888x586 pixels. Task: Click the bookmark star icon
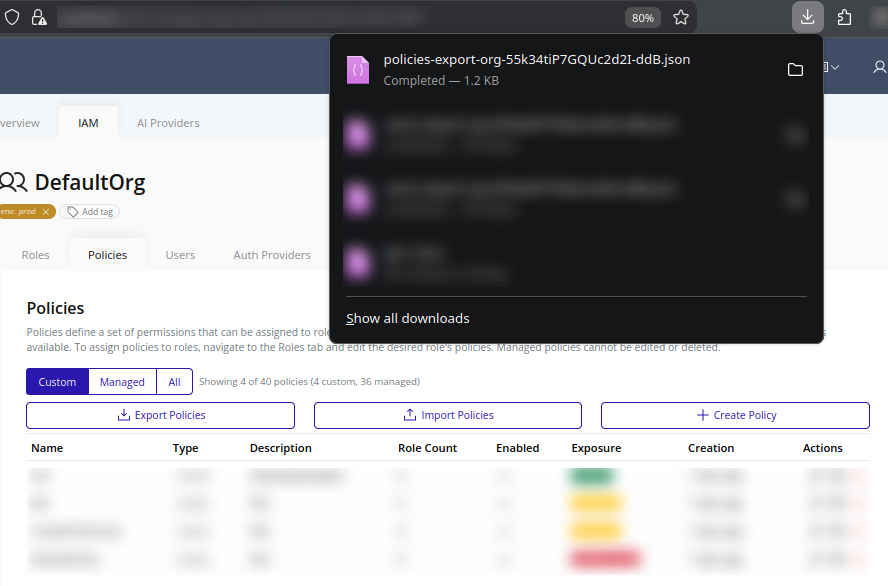tap(679, 17)
